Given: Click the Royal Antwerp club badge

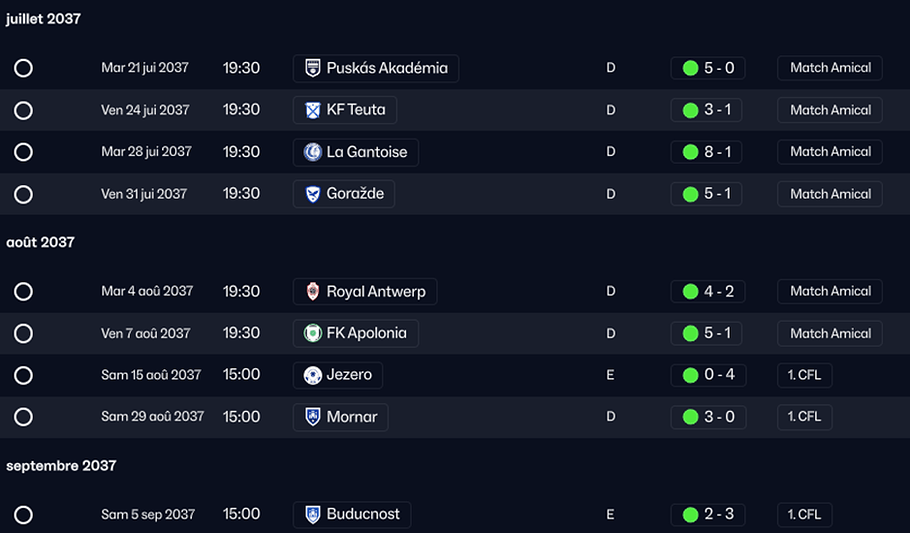Looking at the screenshot, I should tap(312, 292).
